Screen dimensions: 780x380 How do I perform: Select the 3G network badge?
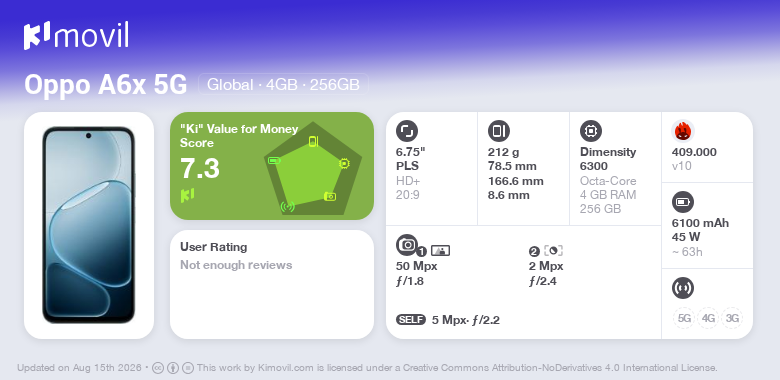pos(732,318)
